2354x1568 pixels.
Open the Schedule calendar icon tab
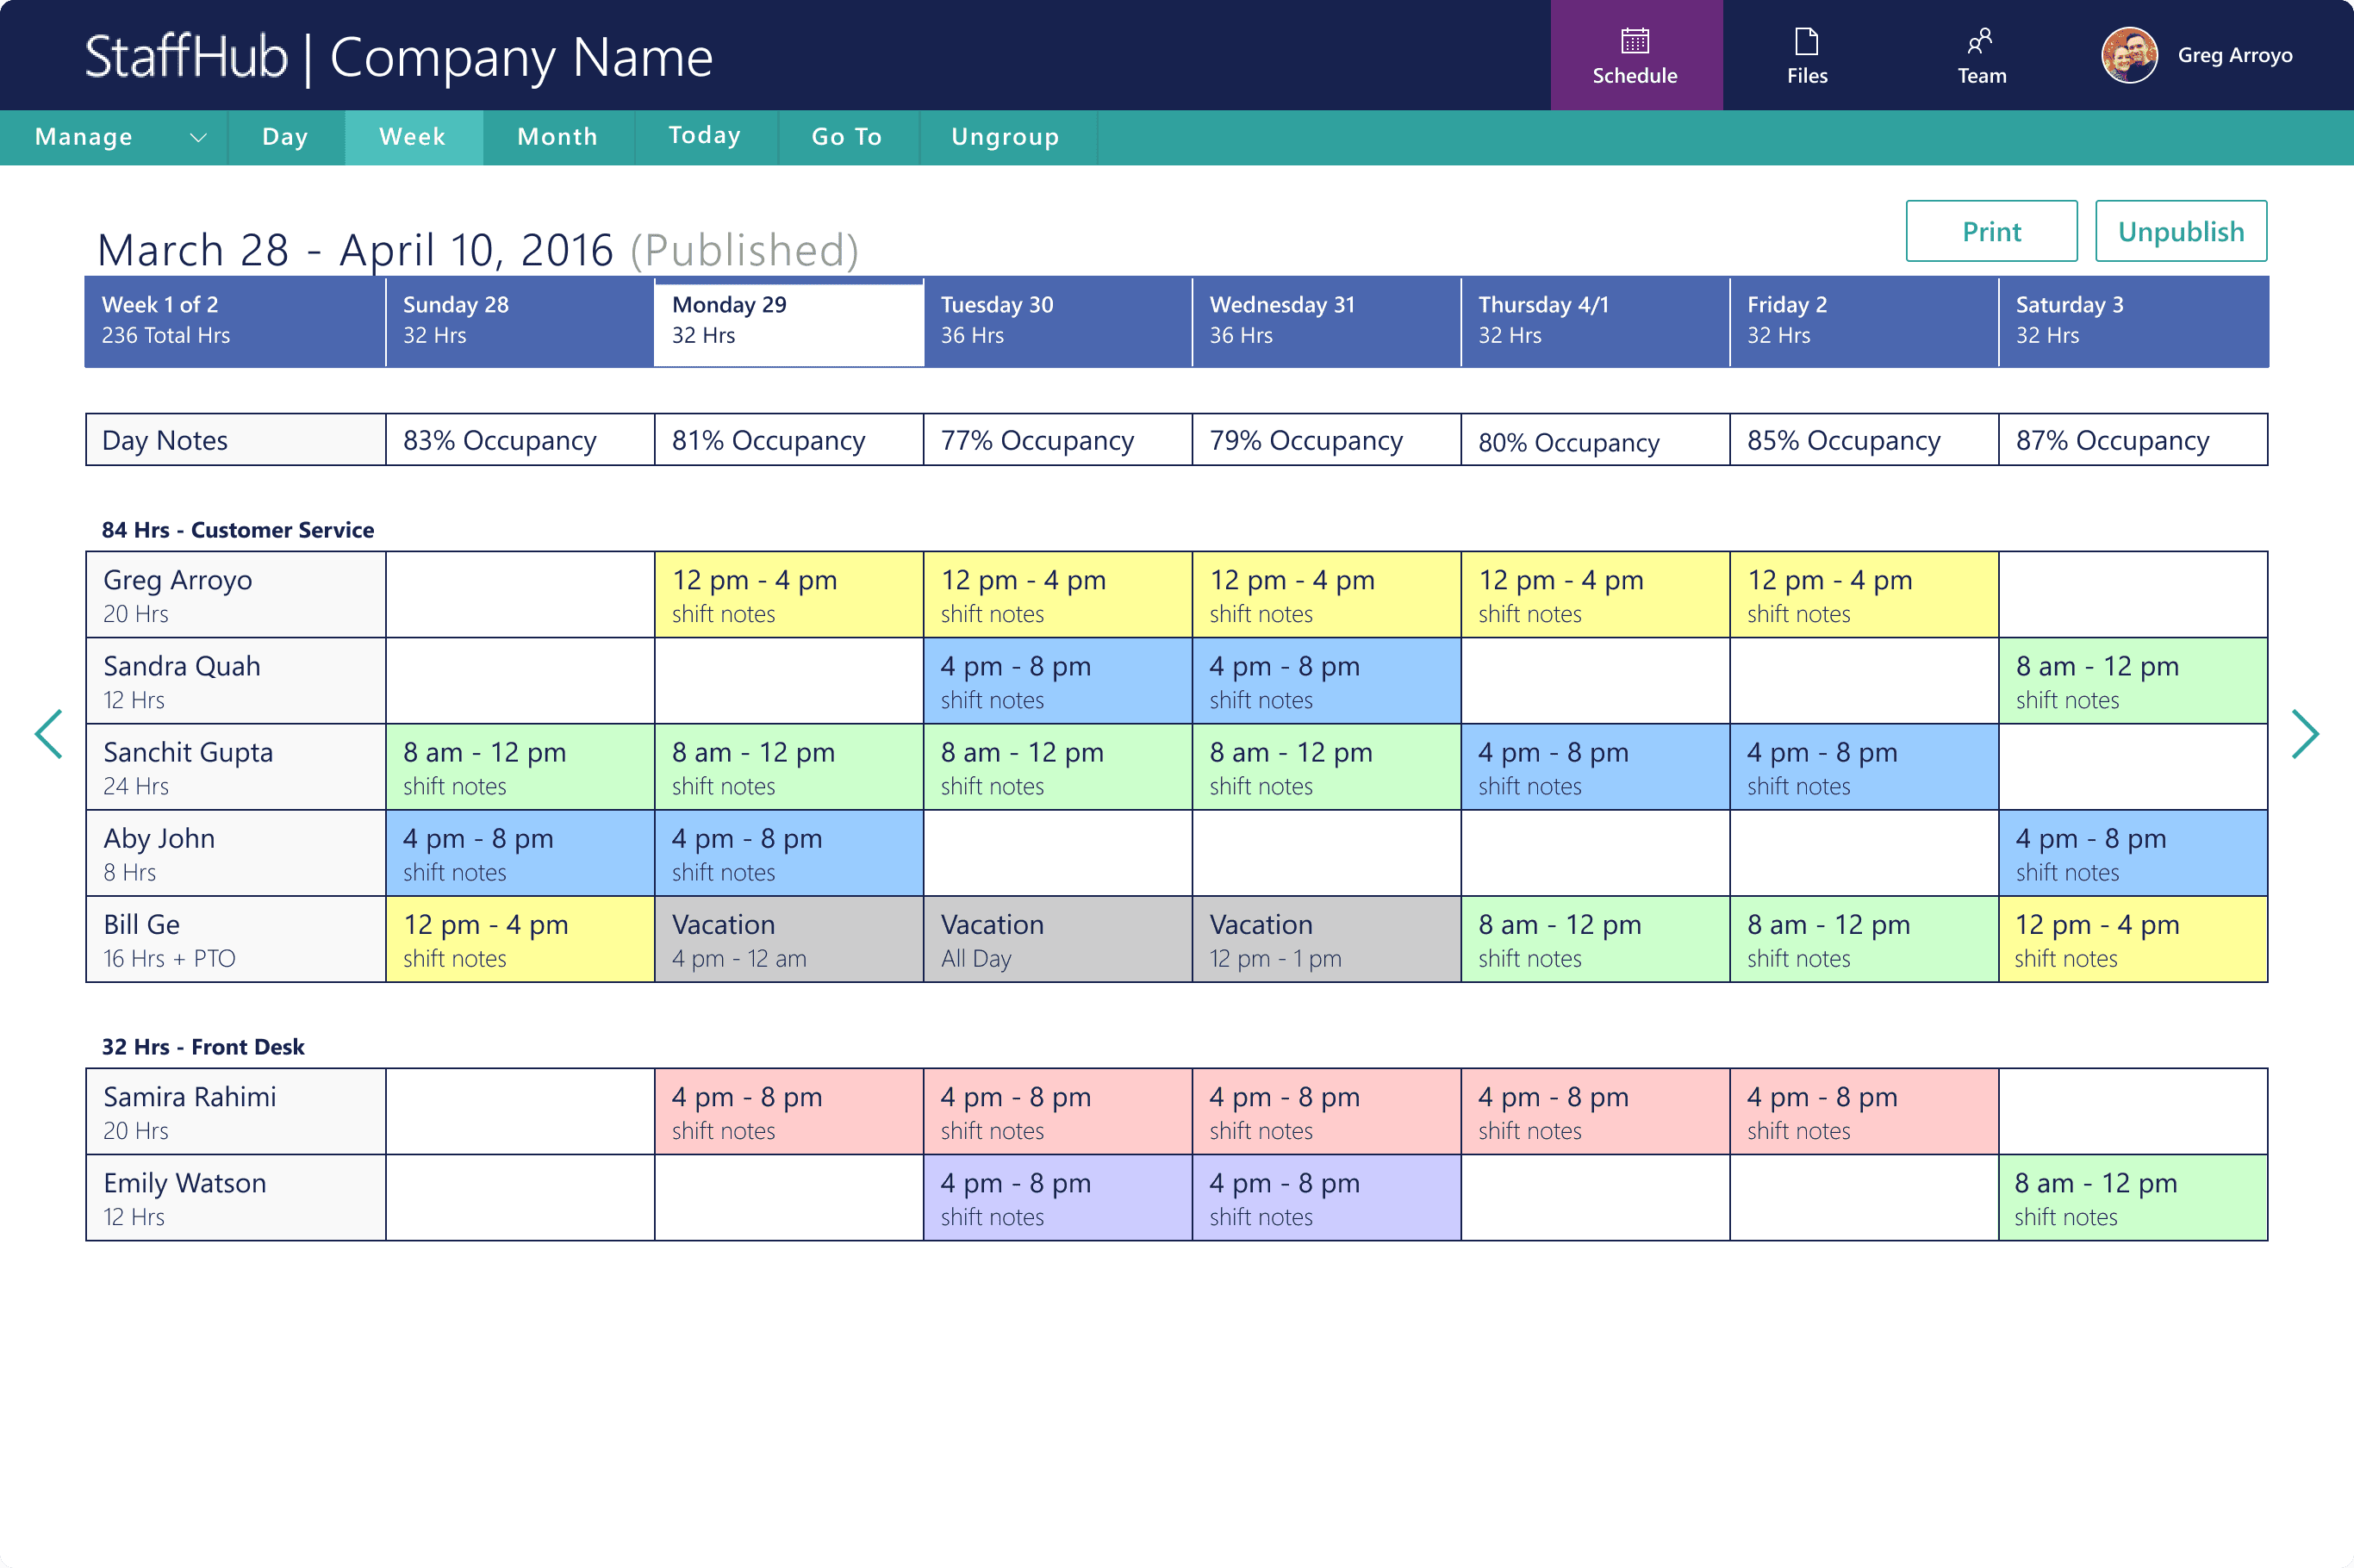[x=1635, y=55]
